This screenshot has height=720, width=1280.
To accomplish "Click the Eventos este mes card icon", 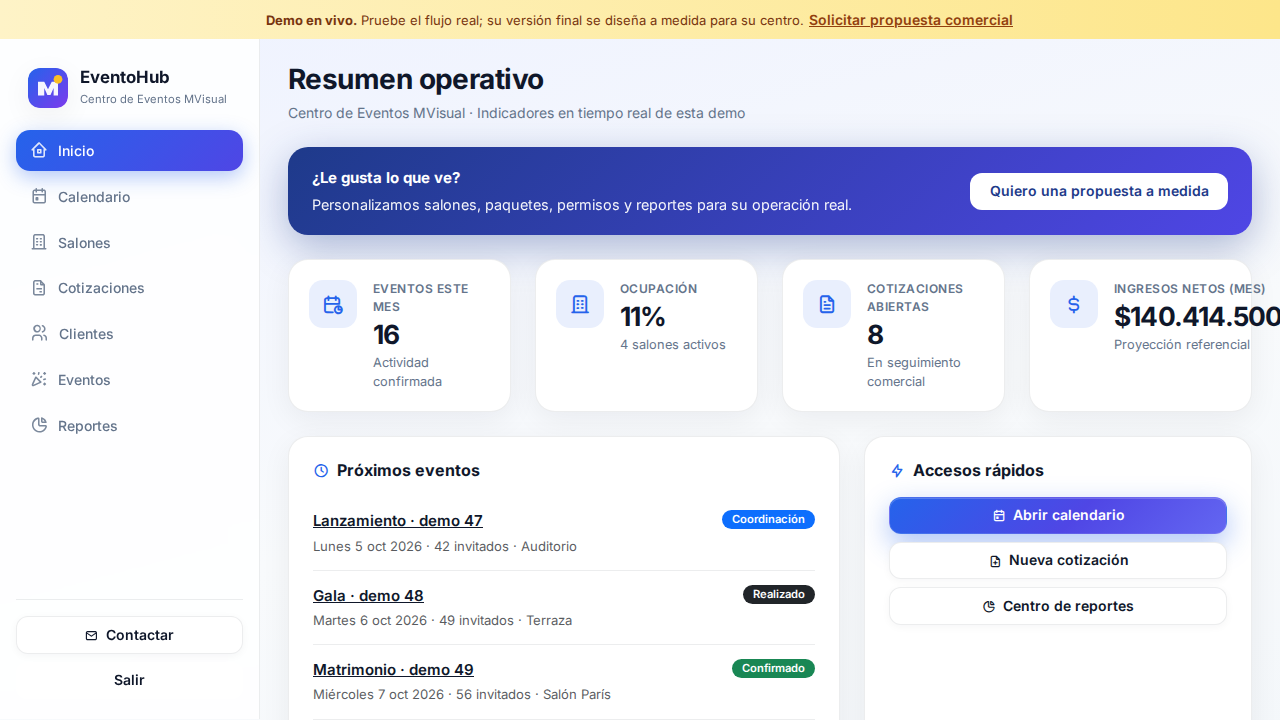I will coord(333,304).
